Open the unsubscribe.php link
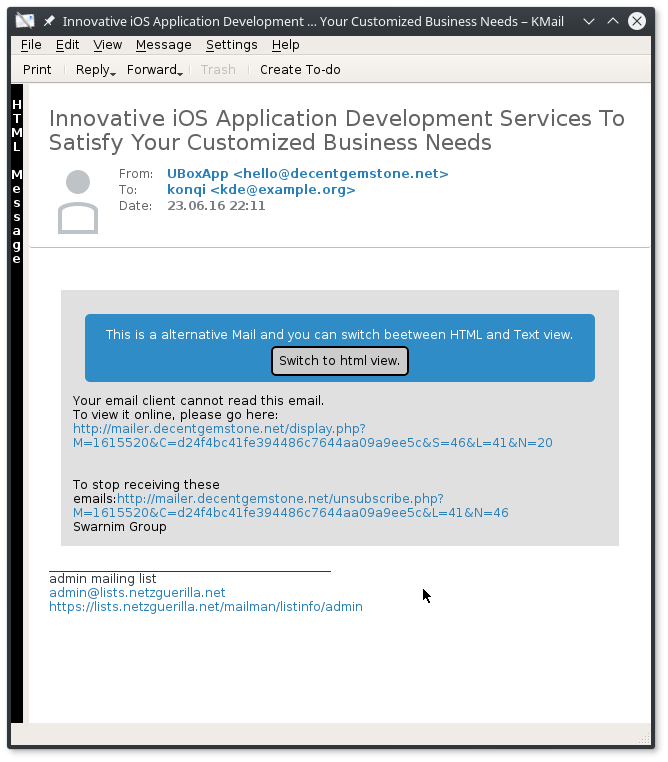Screen dimensions: 668x762 coord(280,499)
